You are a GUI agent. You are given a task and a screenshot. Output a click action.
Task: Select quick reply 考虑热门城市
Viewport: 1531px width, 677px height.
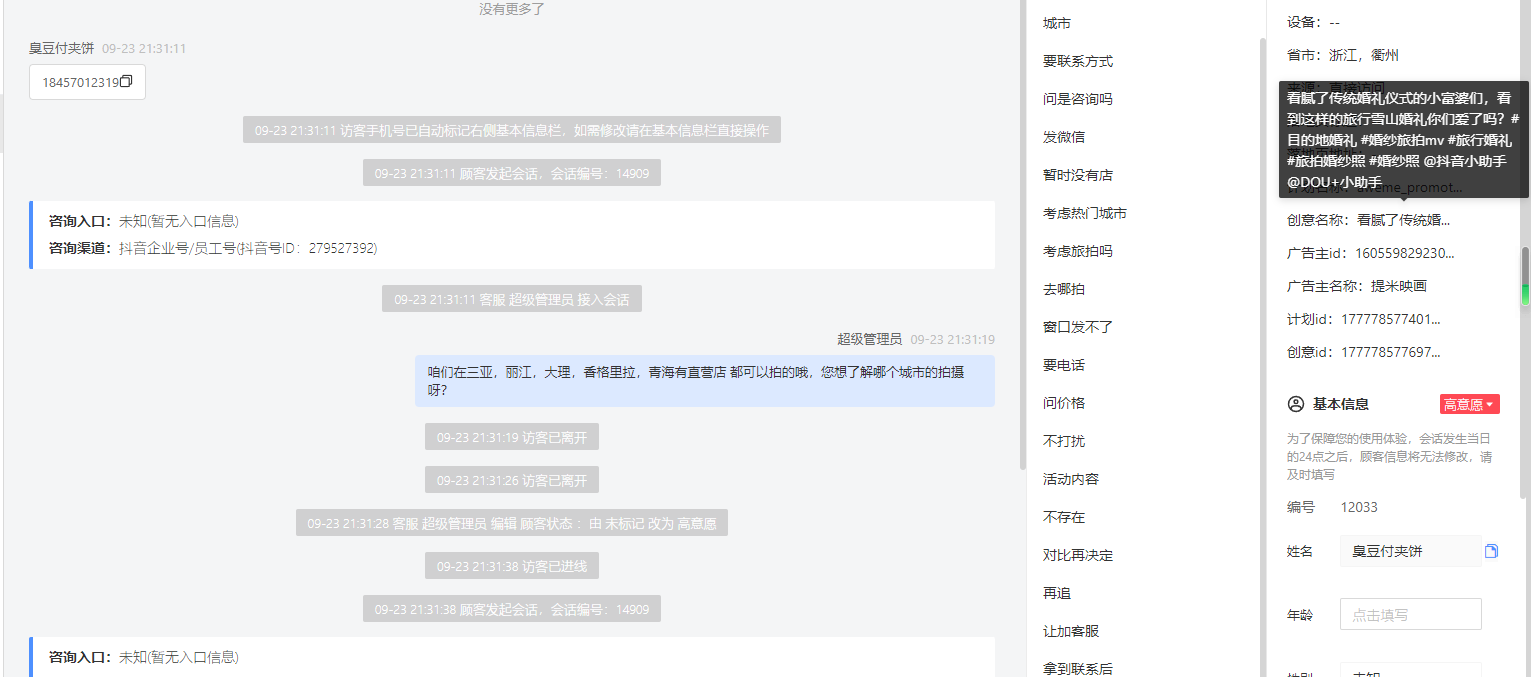click(1085, 213)
